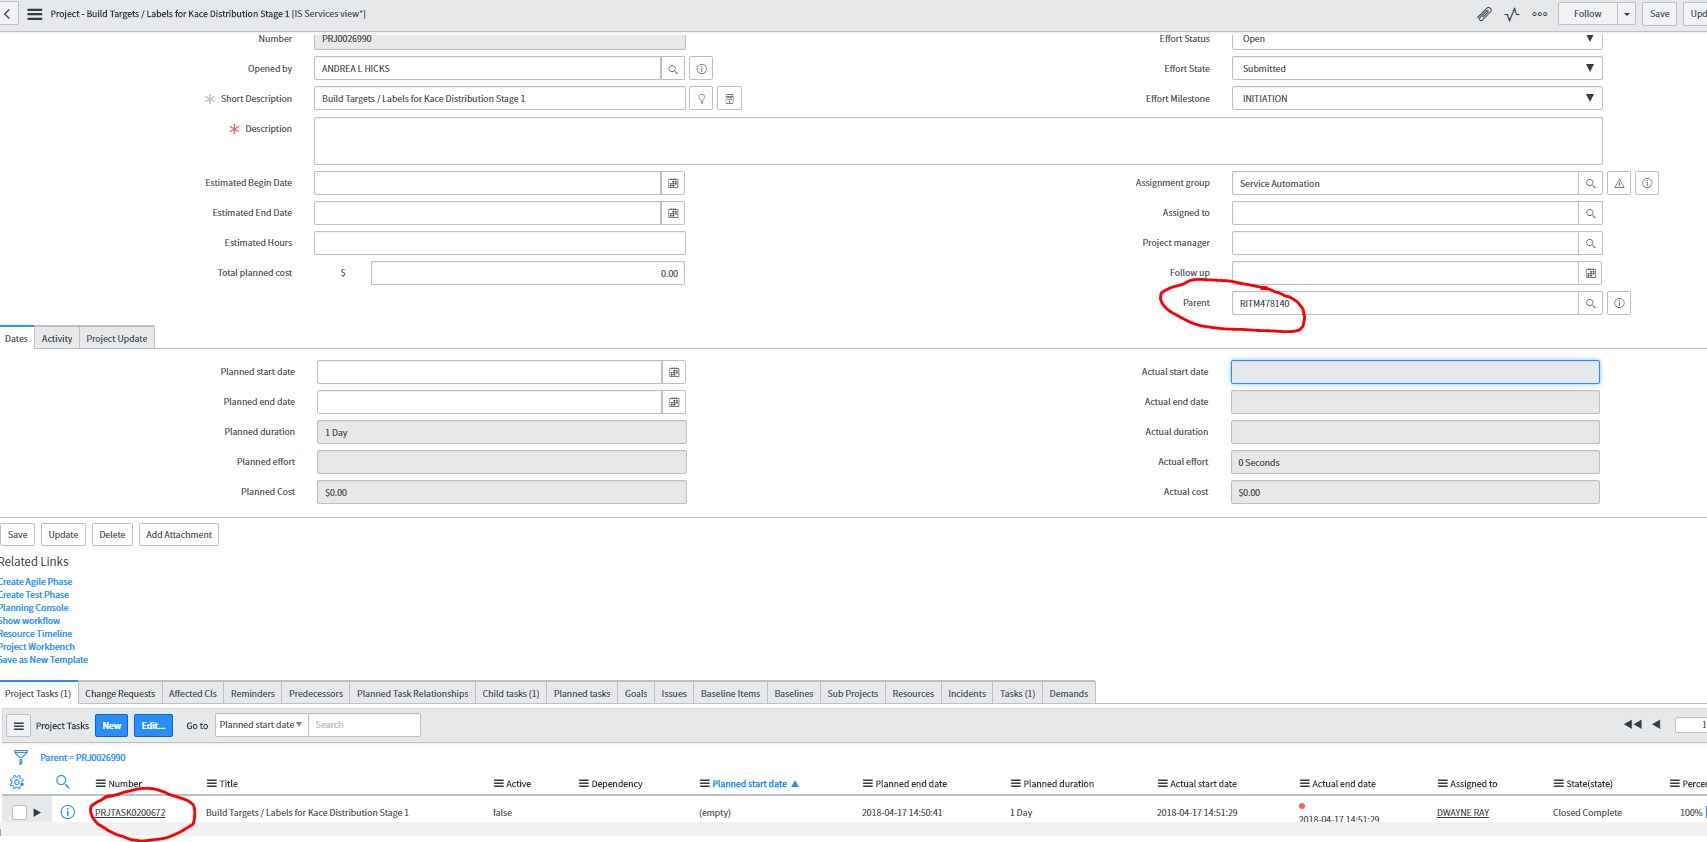
Task: Open Effort State dropdown showing Submitted
Action: click(x=1417, y=69)
